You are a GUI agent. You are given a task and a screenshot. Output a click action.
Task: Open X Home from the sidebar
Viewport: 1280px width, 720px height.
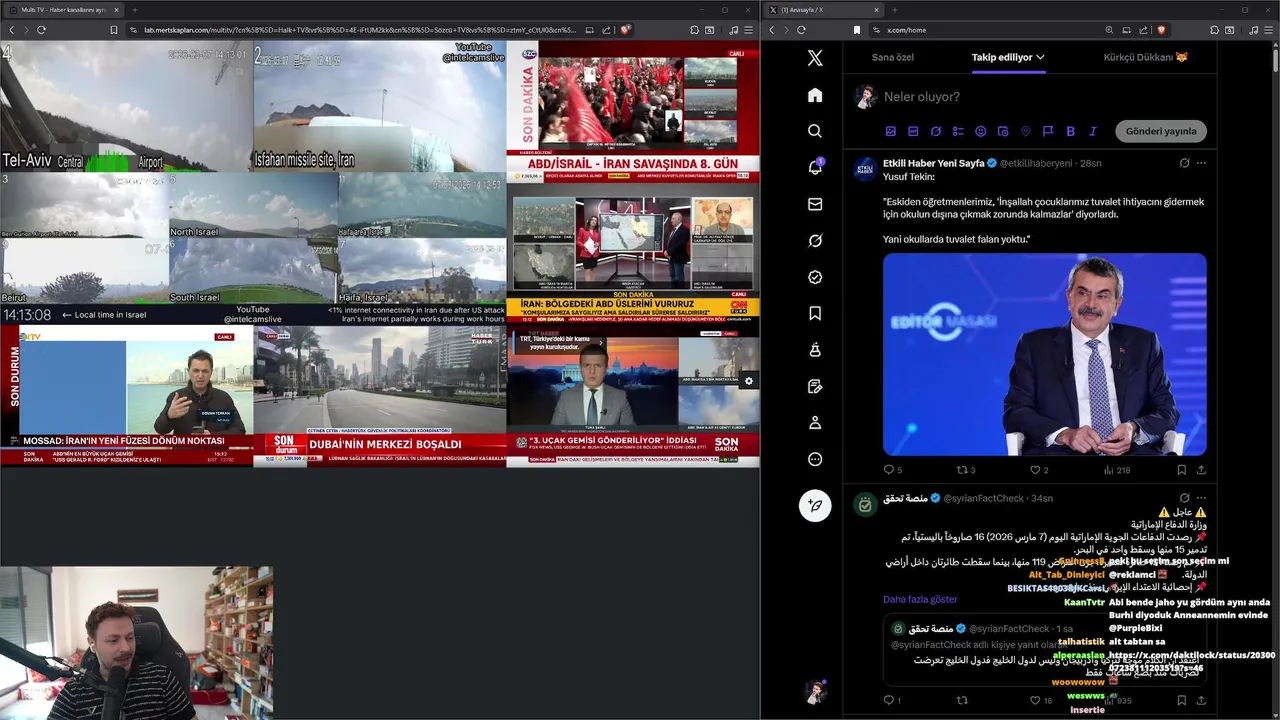coord(815,95)
